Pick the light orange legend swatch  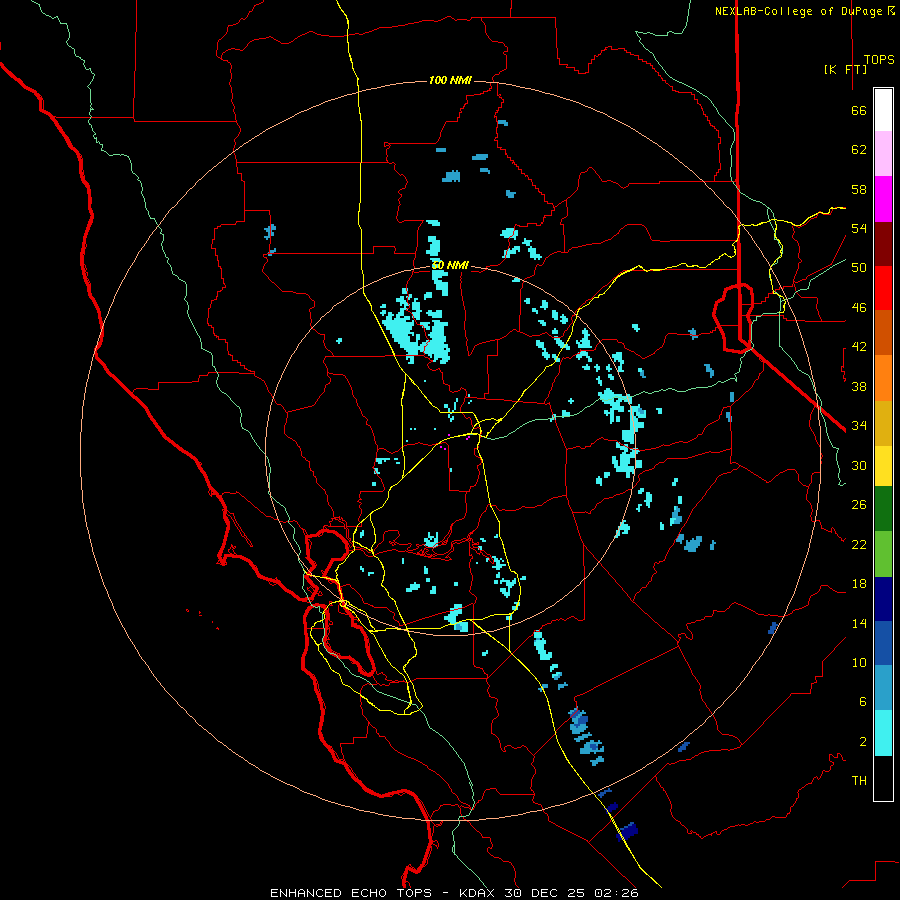[883, 377]
